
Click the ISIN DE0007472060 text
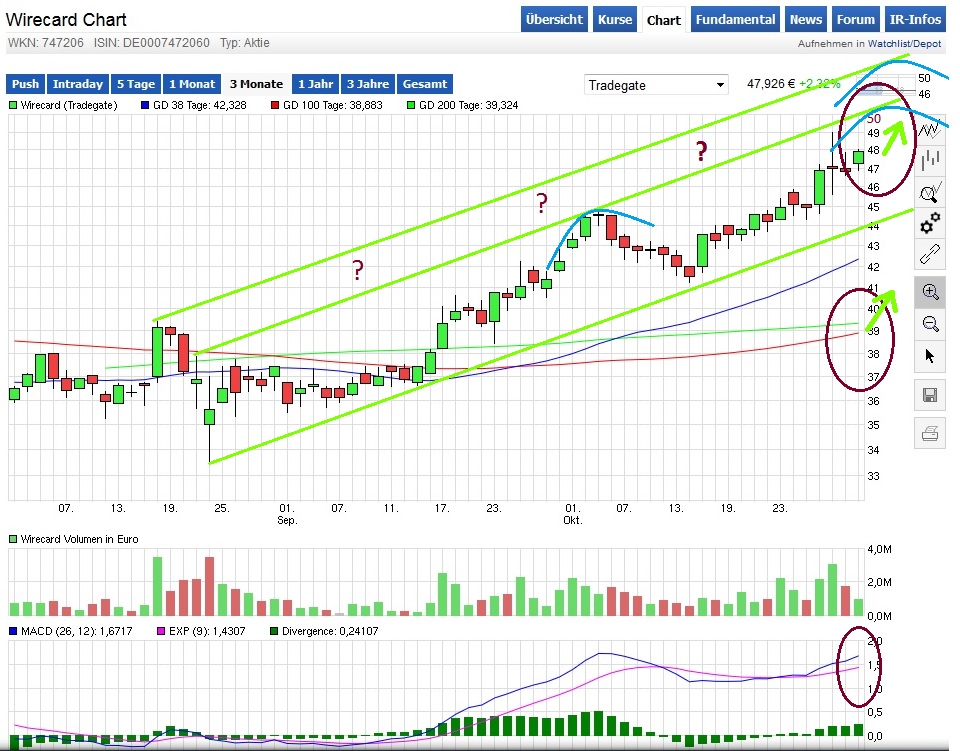tap(152, 43)
